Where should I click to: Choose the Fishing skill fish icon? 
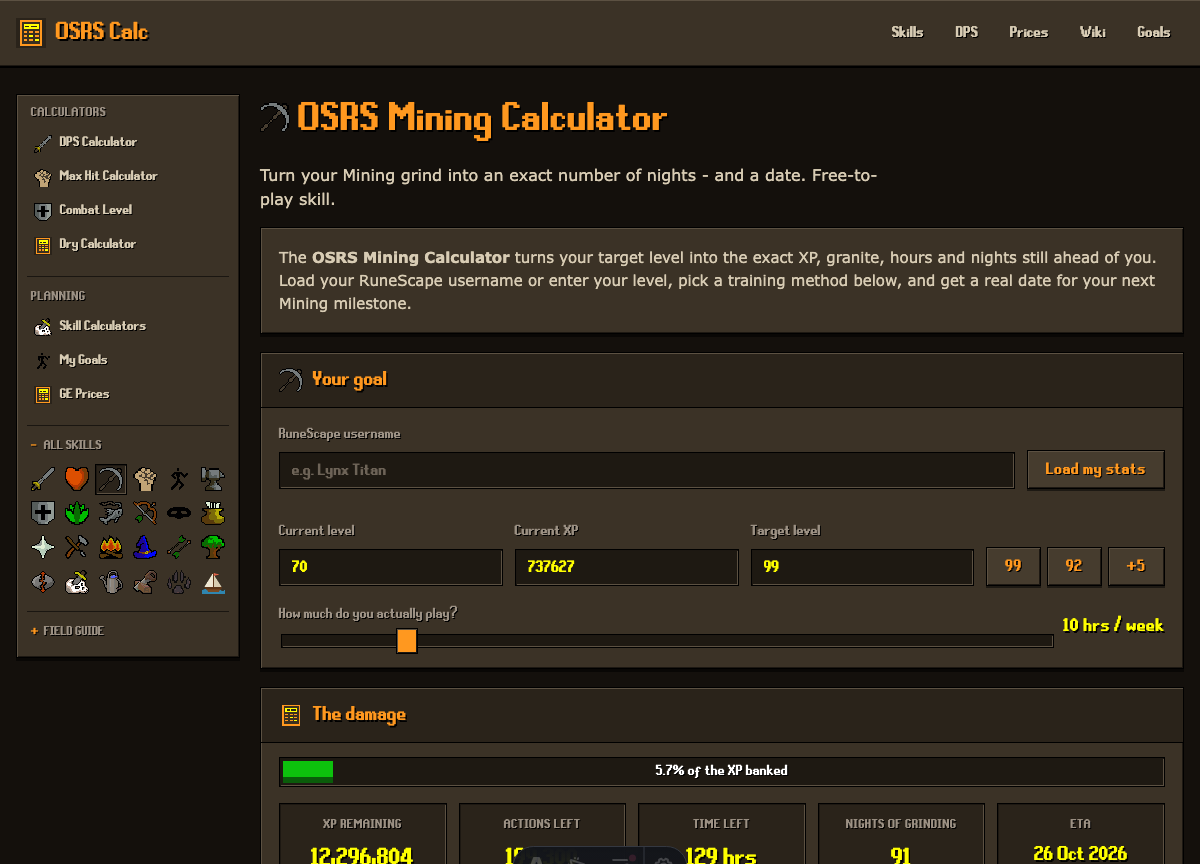click(111, 513)
